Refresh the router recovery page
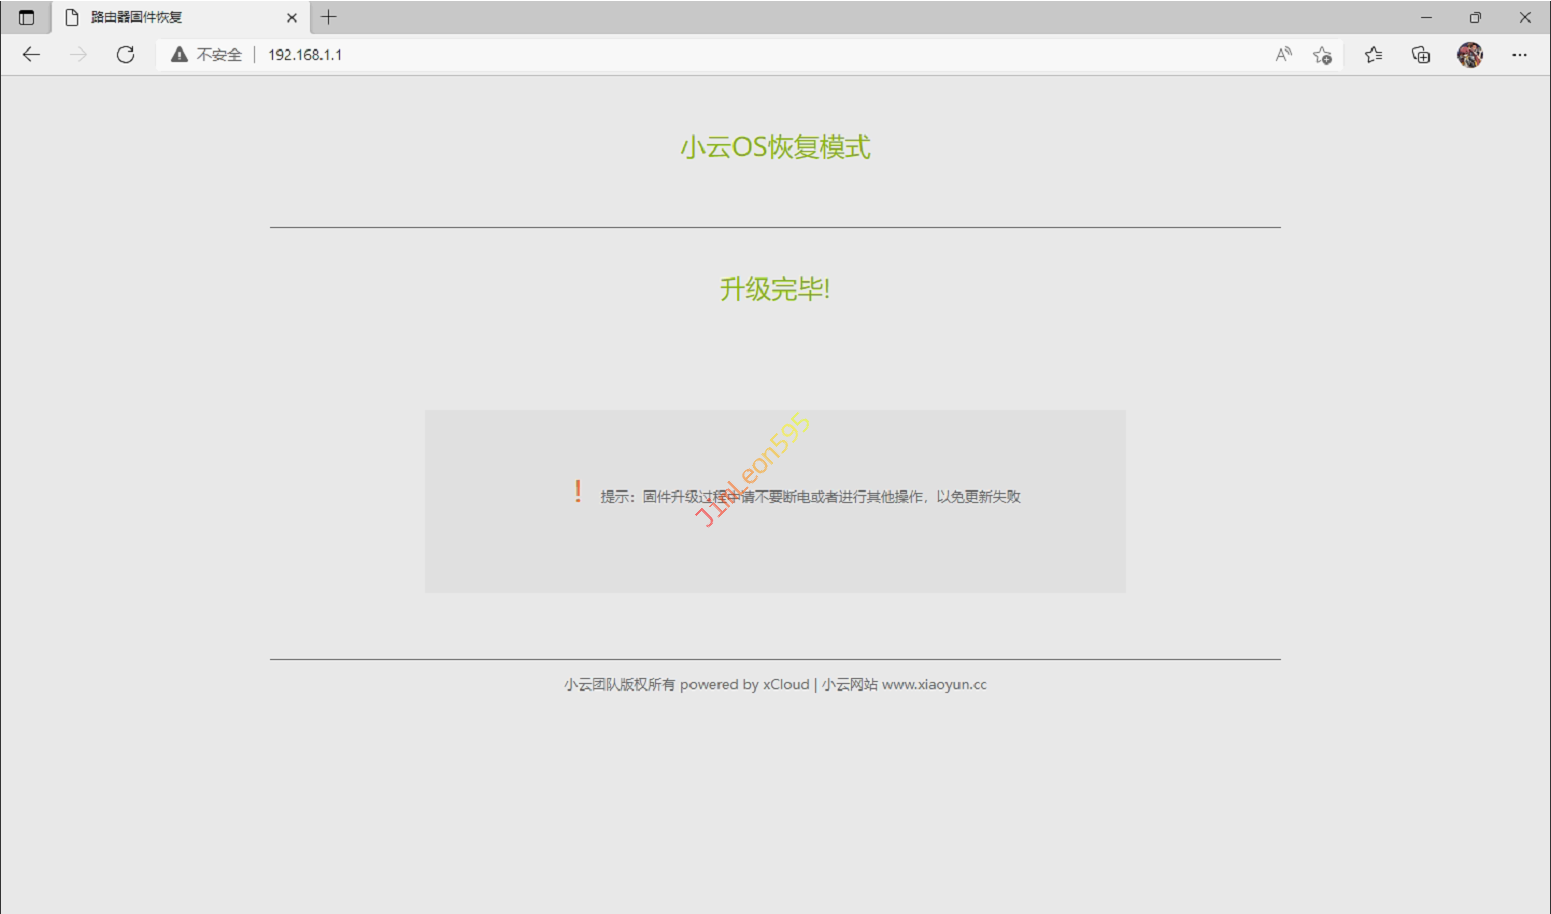Image resolution: width=1551 pixels, height=914 pixels. (125, 55)
